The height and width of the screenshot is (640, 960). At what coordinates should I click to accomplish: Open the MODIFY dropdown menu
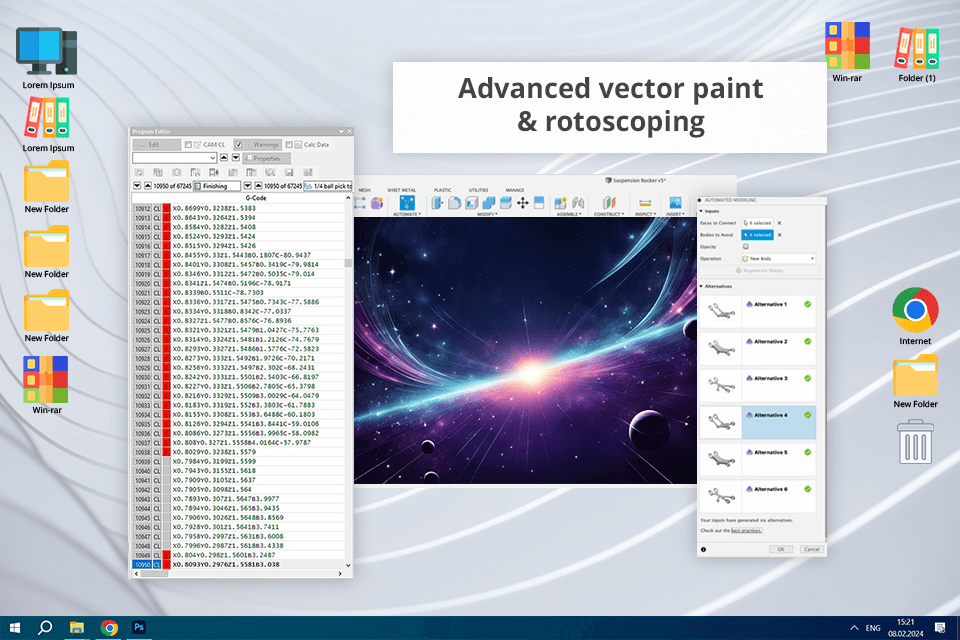point(487,214)
